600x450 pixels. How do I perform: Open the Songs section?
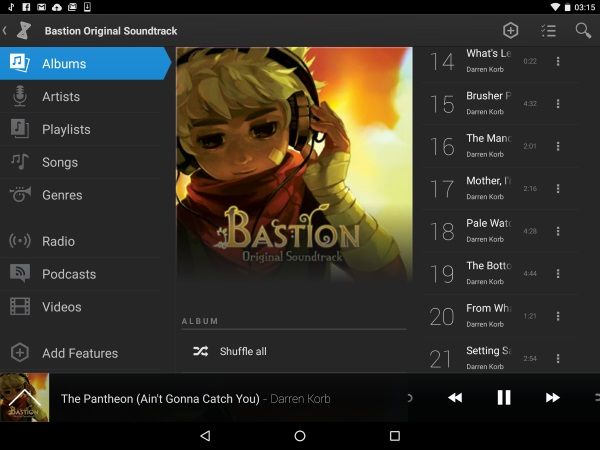click(80, 162)
